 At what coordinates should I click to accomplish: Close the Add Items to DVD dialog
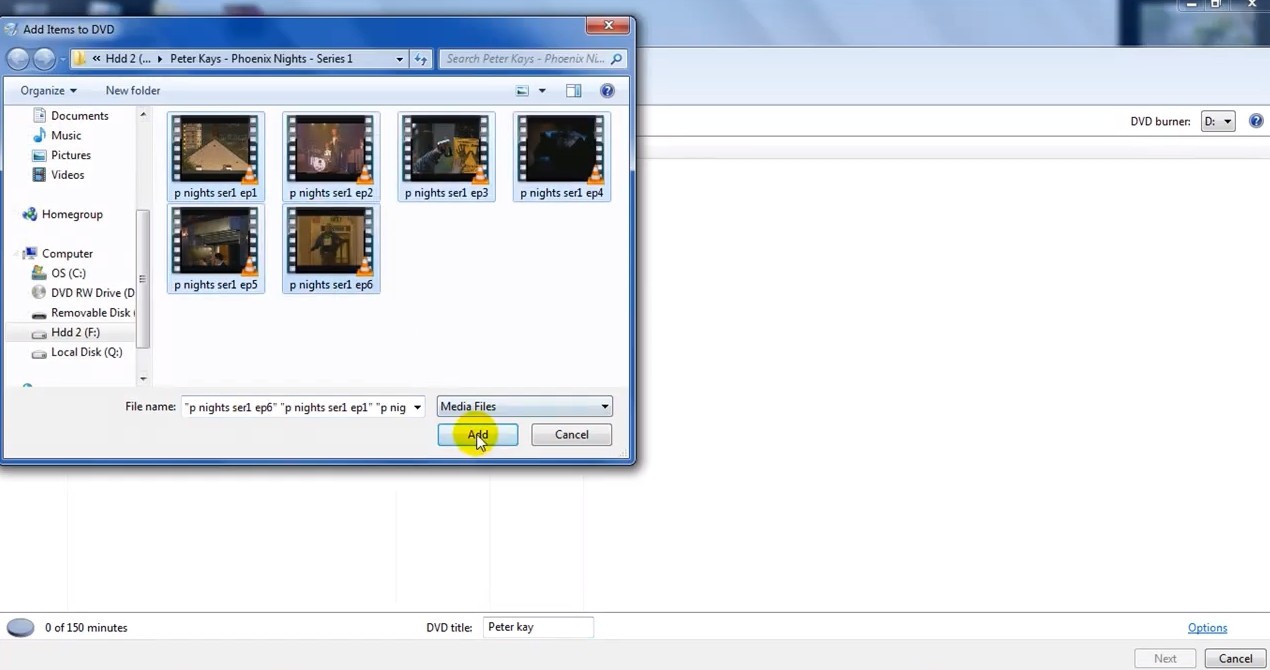[607, 25]
